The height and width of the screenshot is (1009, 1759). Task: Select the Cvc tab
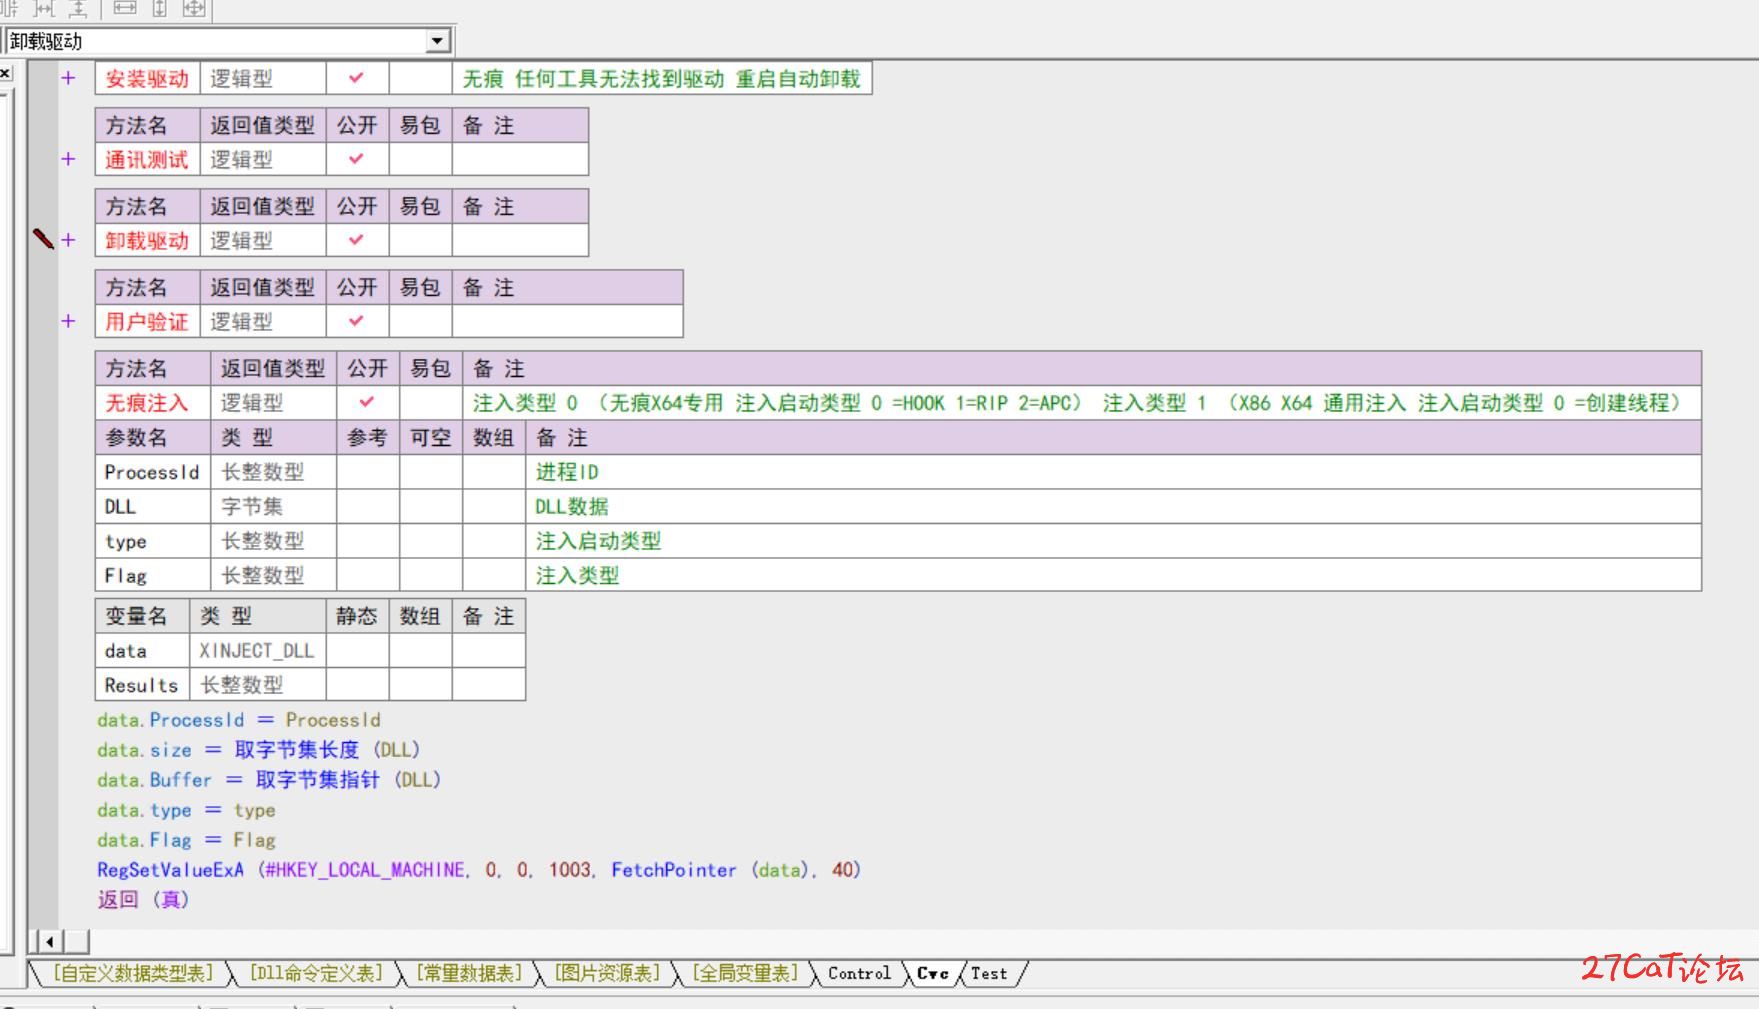tap(932, 973)
